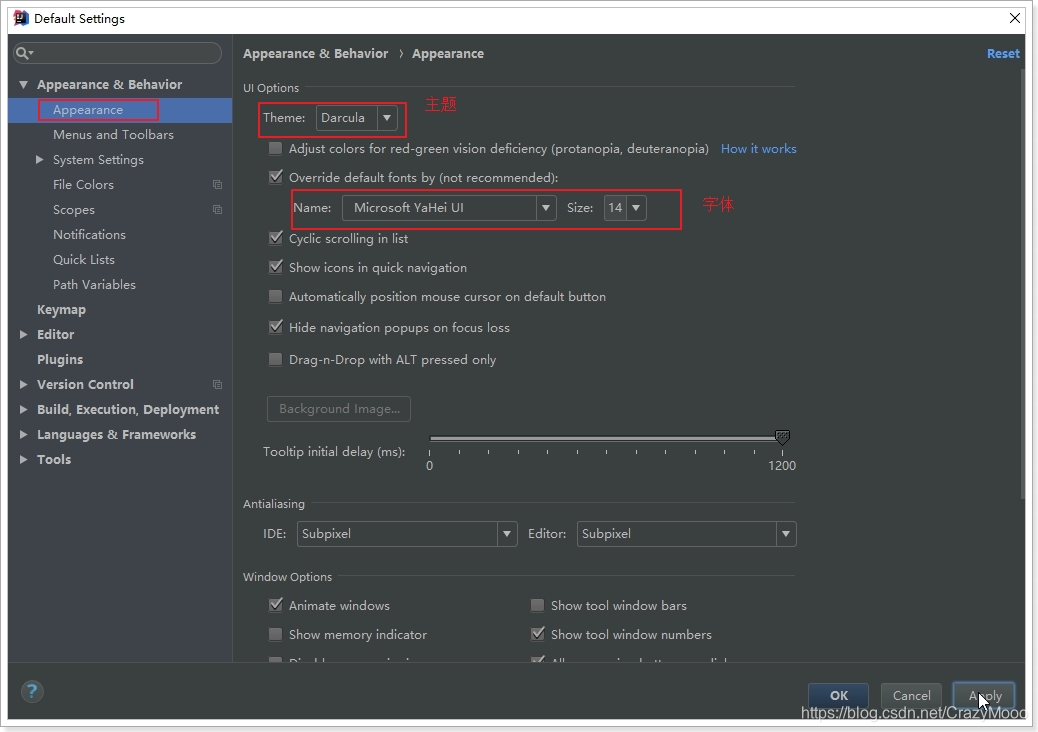Click the File Colors project-level icon
The width and height of the screenshot is (1038, 732).
point(217,185)
